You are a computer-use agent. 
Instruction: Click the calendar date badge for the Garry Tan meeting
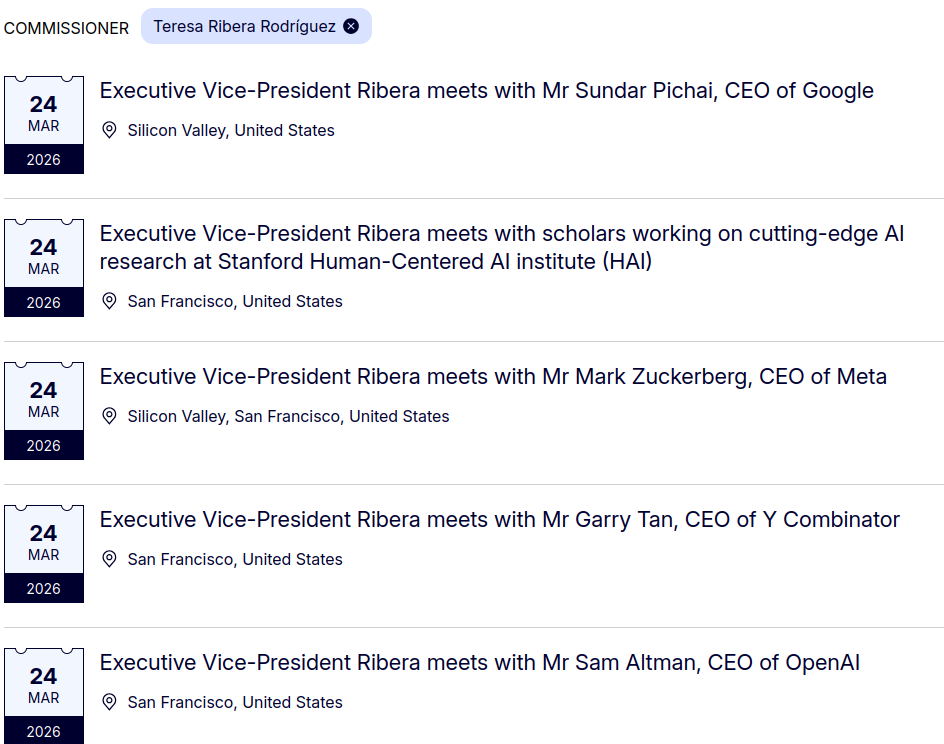[44, 554]
